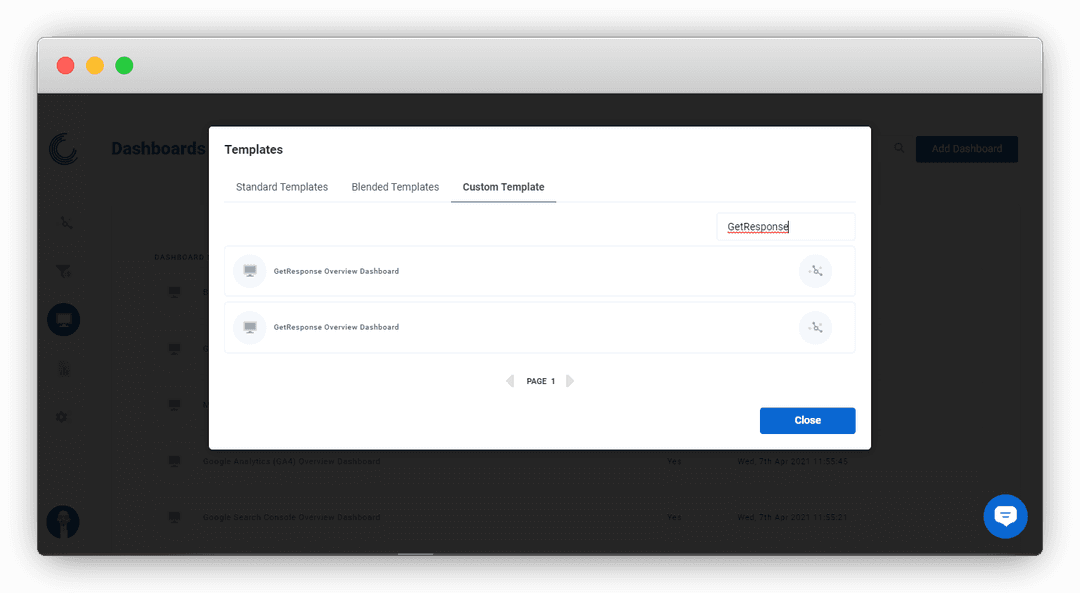The width and height of the screenshot is (1080, 593).
Task: Click monitor icon of first GetResponse template
Action: tap(250, 271)
